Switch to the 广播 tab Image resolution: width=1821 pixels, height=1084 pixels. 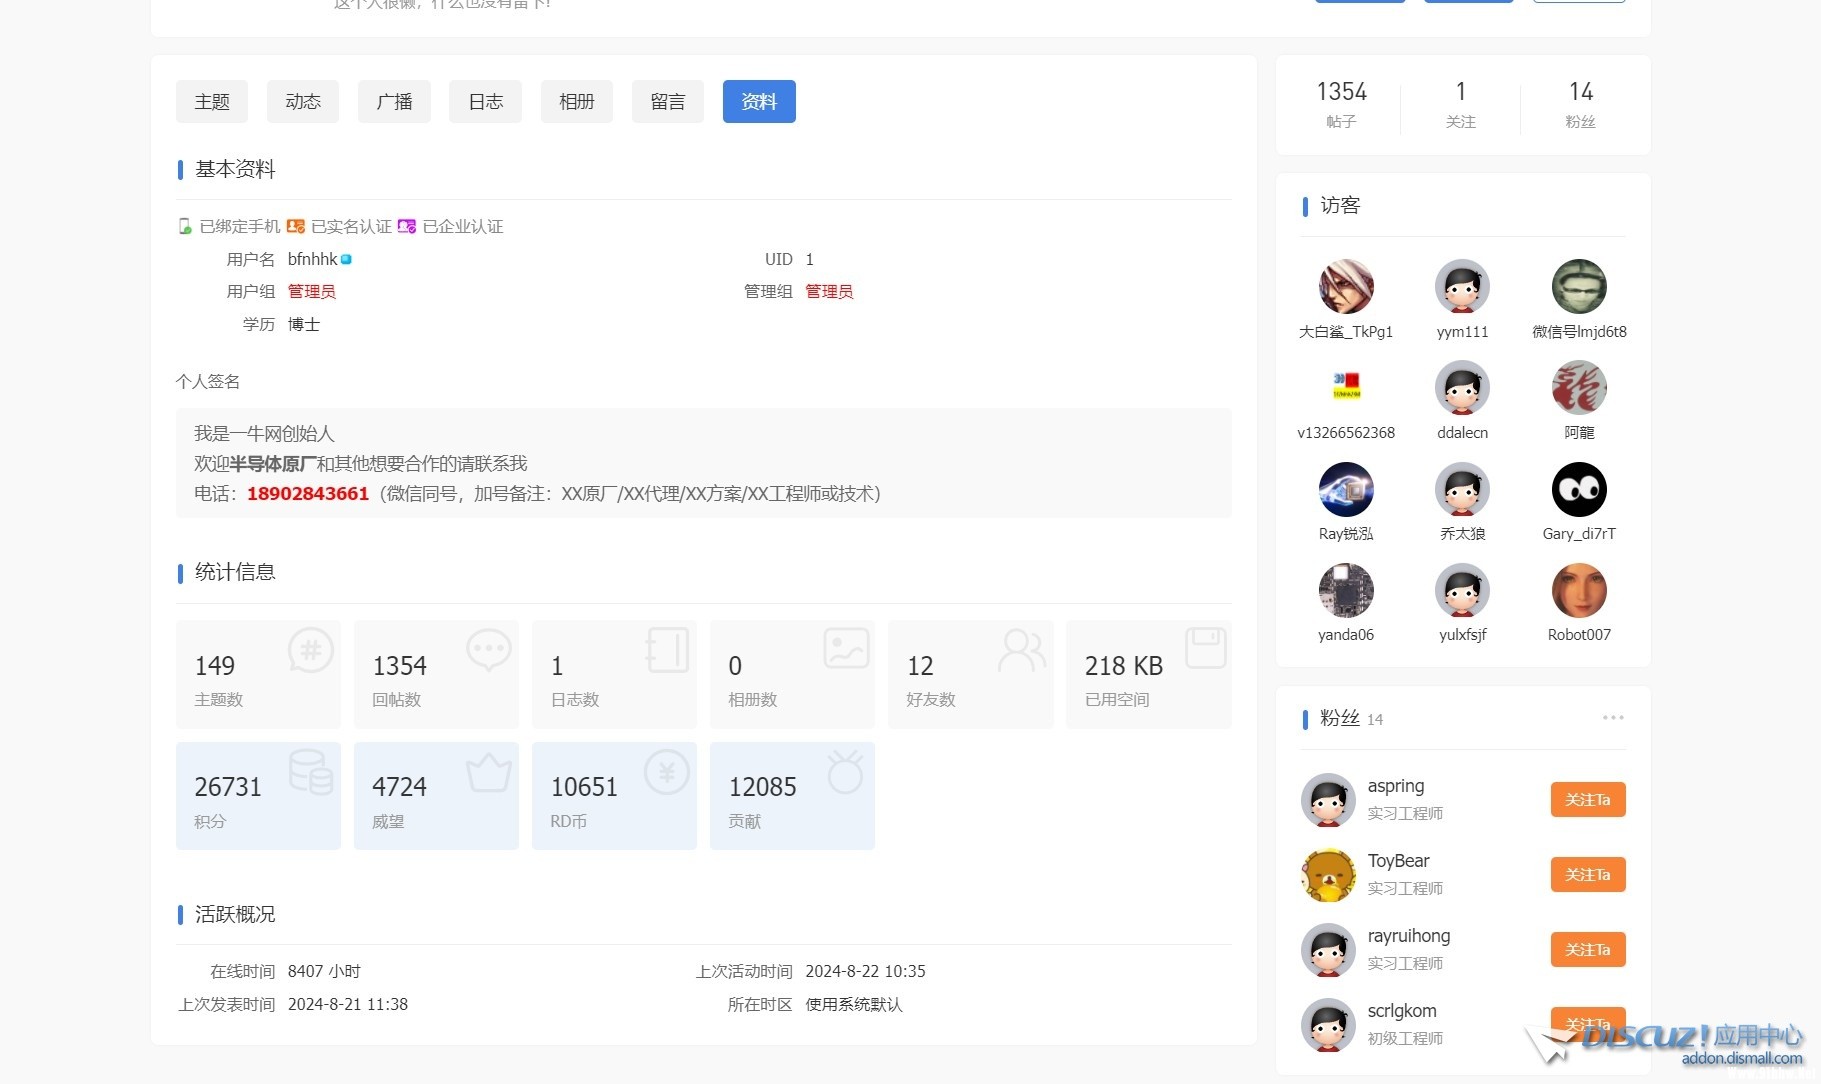click(394, 102)
